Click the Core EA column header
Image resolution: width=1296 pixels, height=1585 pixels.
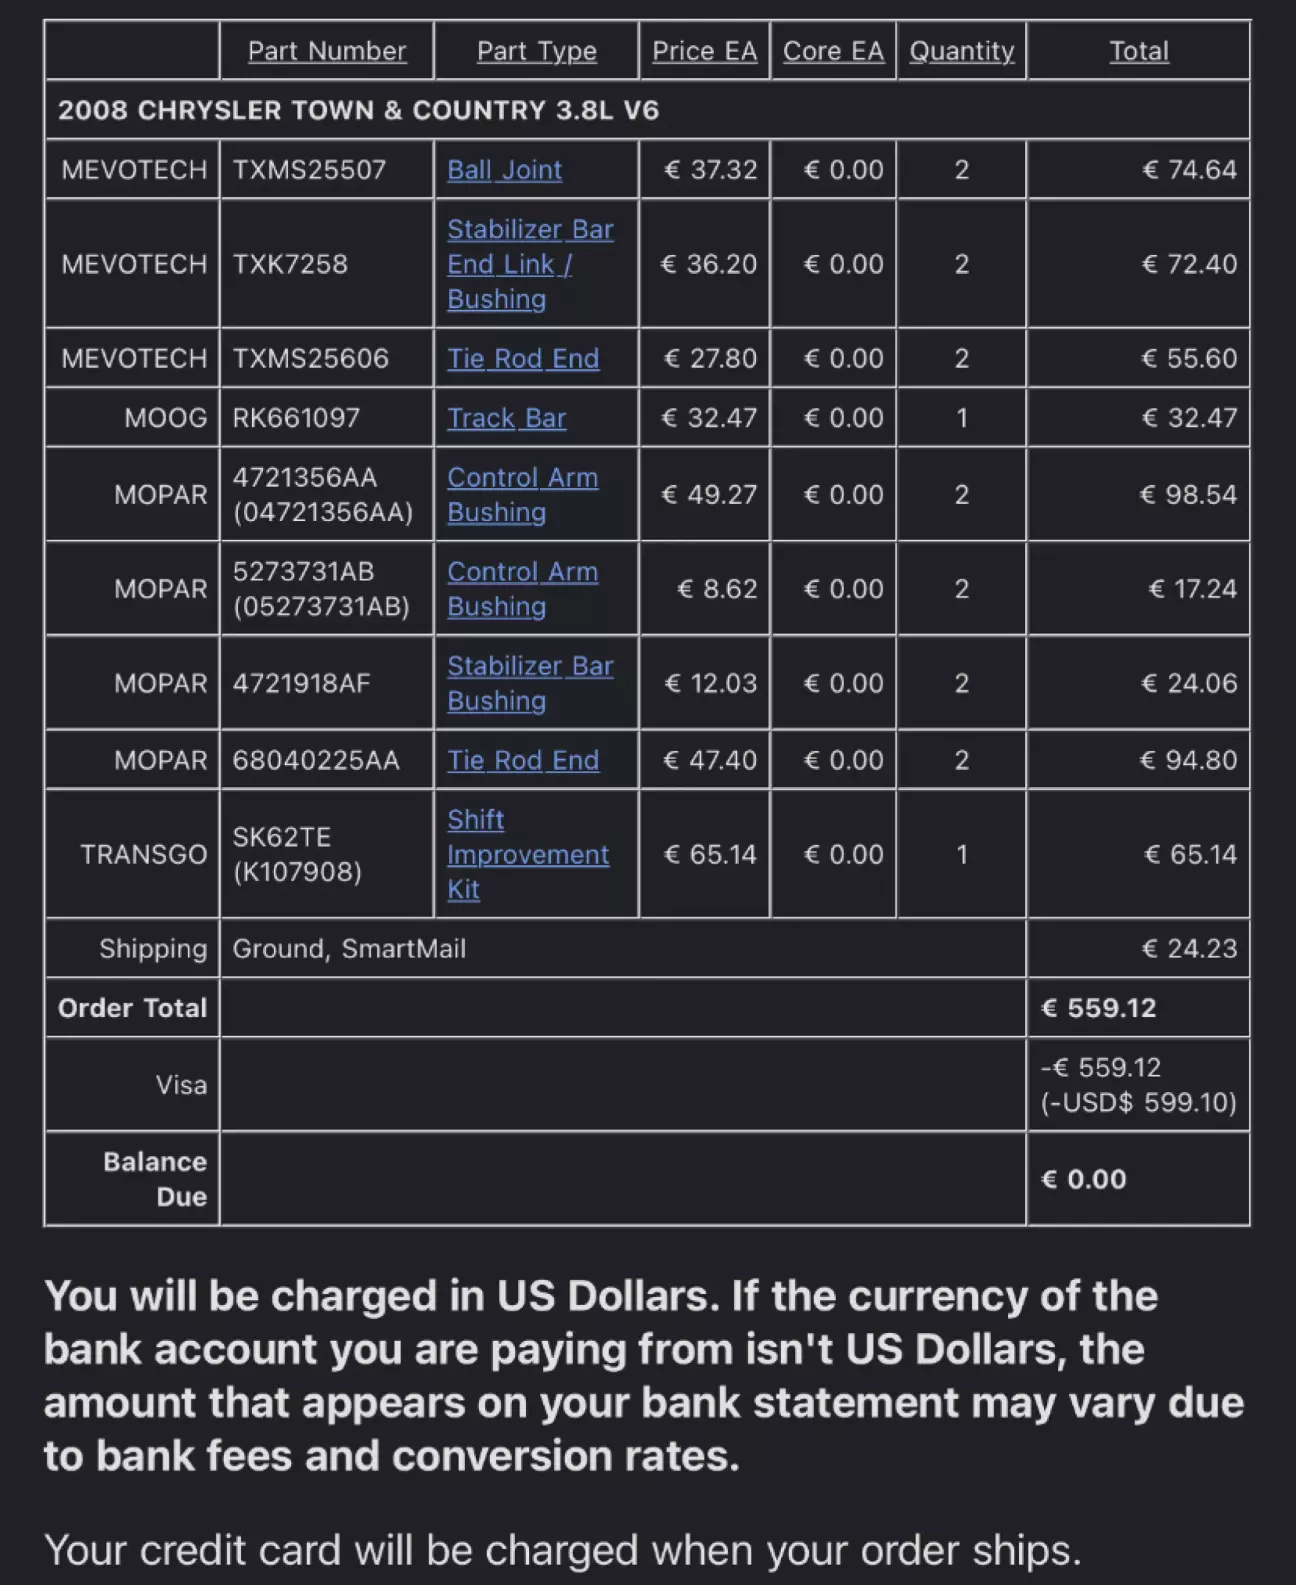tap(833, 51)
